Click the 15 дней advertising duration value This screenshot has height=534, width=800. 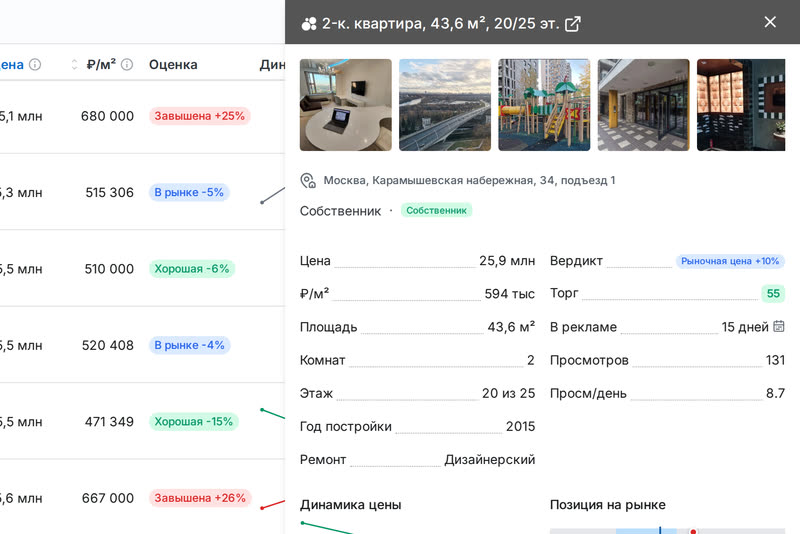[744, 327]
